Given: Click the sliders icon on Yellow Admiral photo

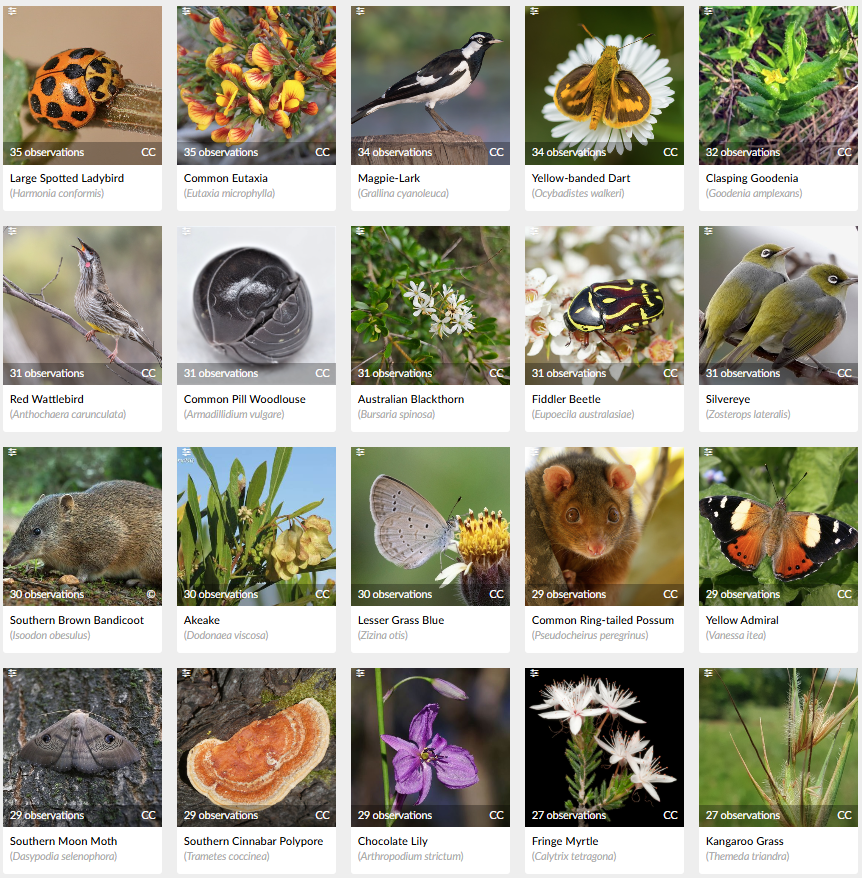Looking at the screenshot, I should 708,452.
